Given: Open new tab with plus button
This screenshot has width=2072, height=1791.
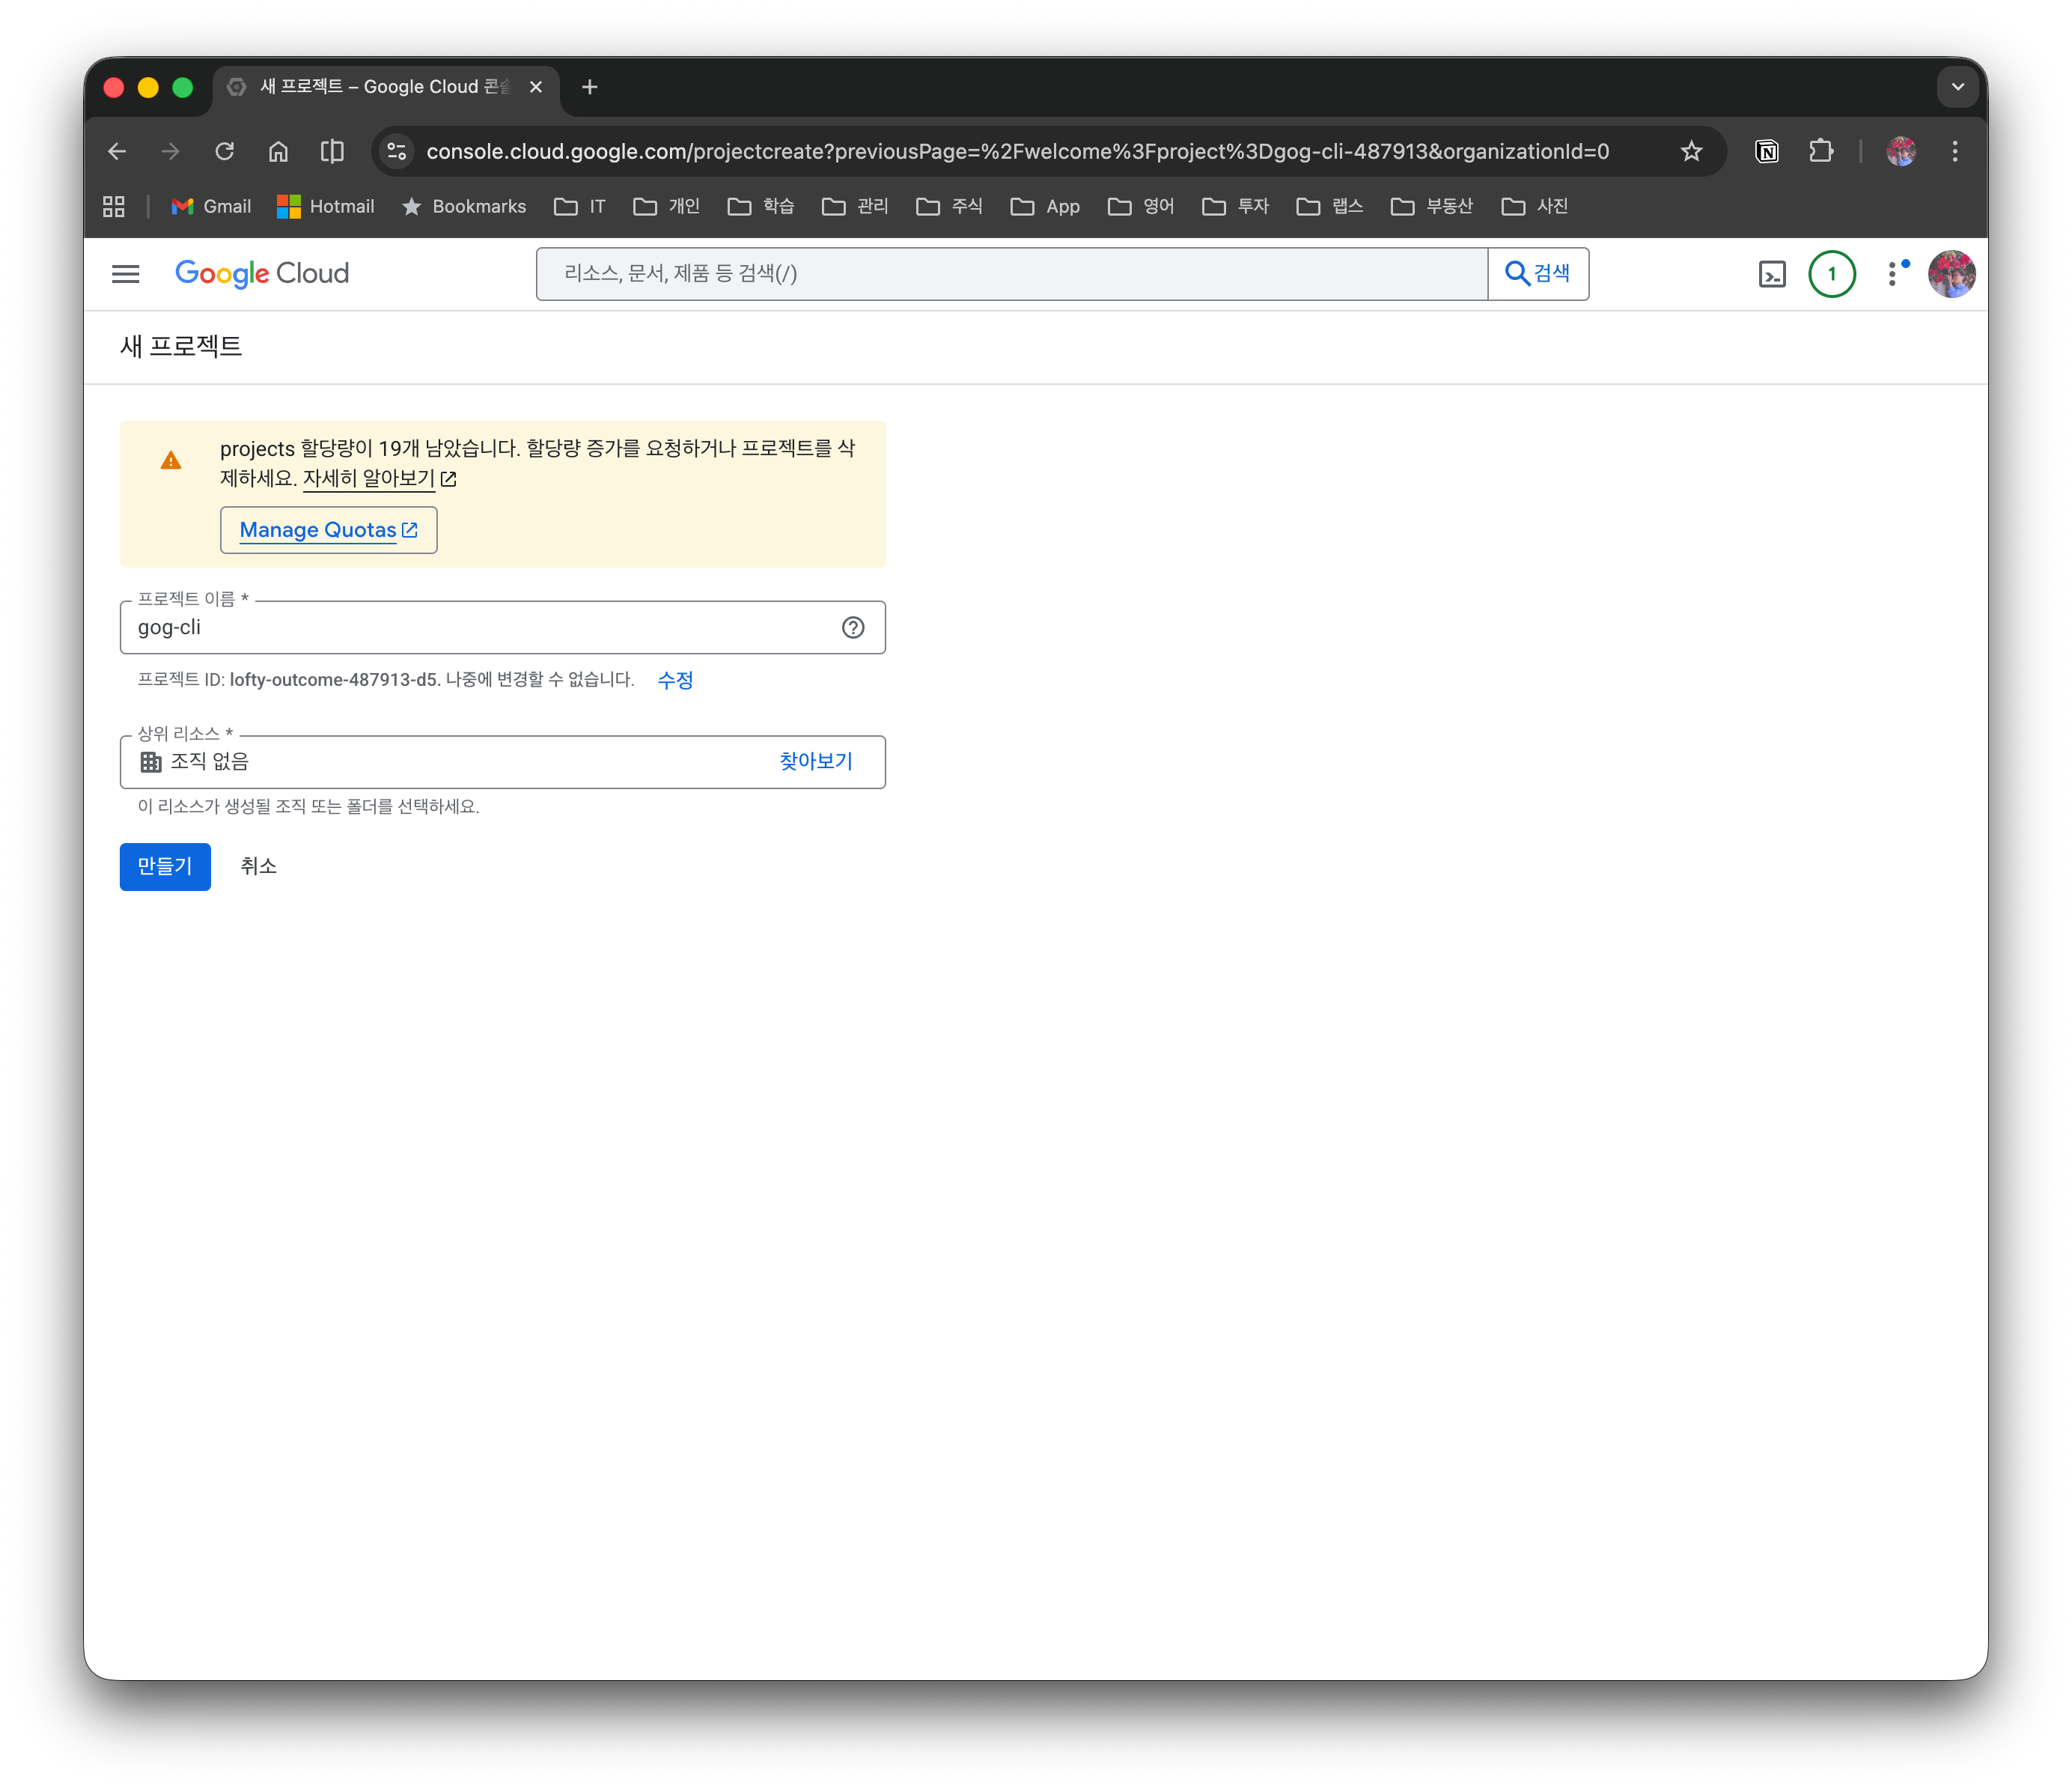Looking at the screenshot, I should [x=590, y=87].
